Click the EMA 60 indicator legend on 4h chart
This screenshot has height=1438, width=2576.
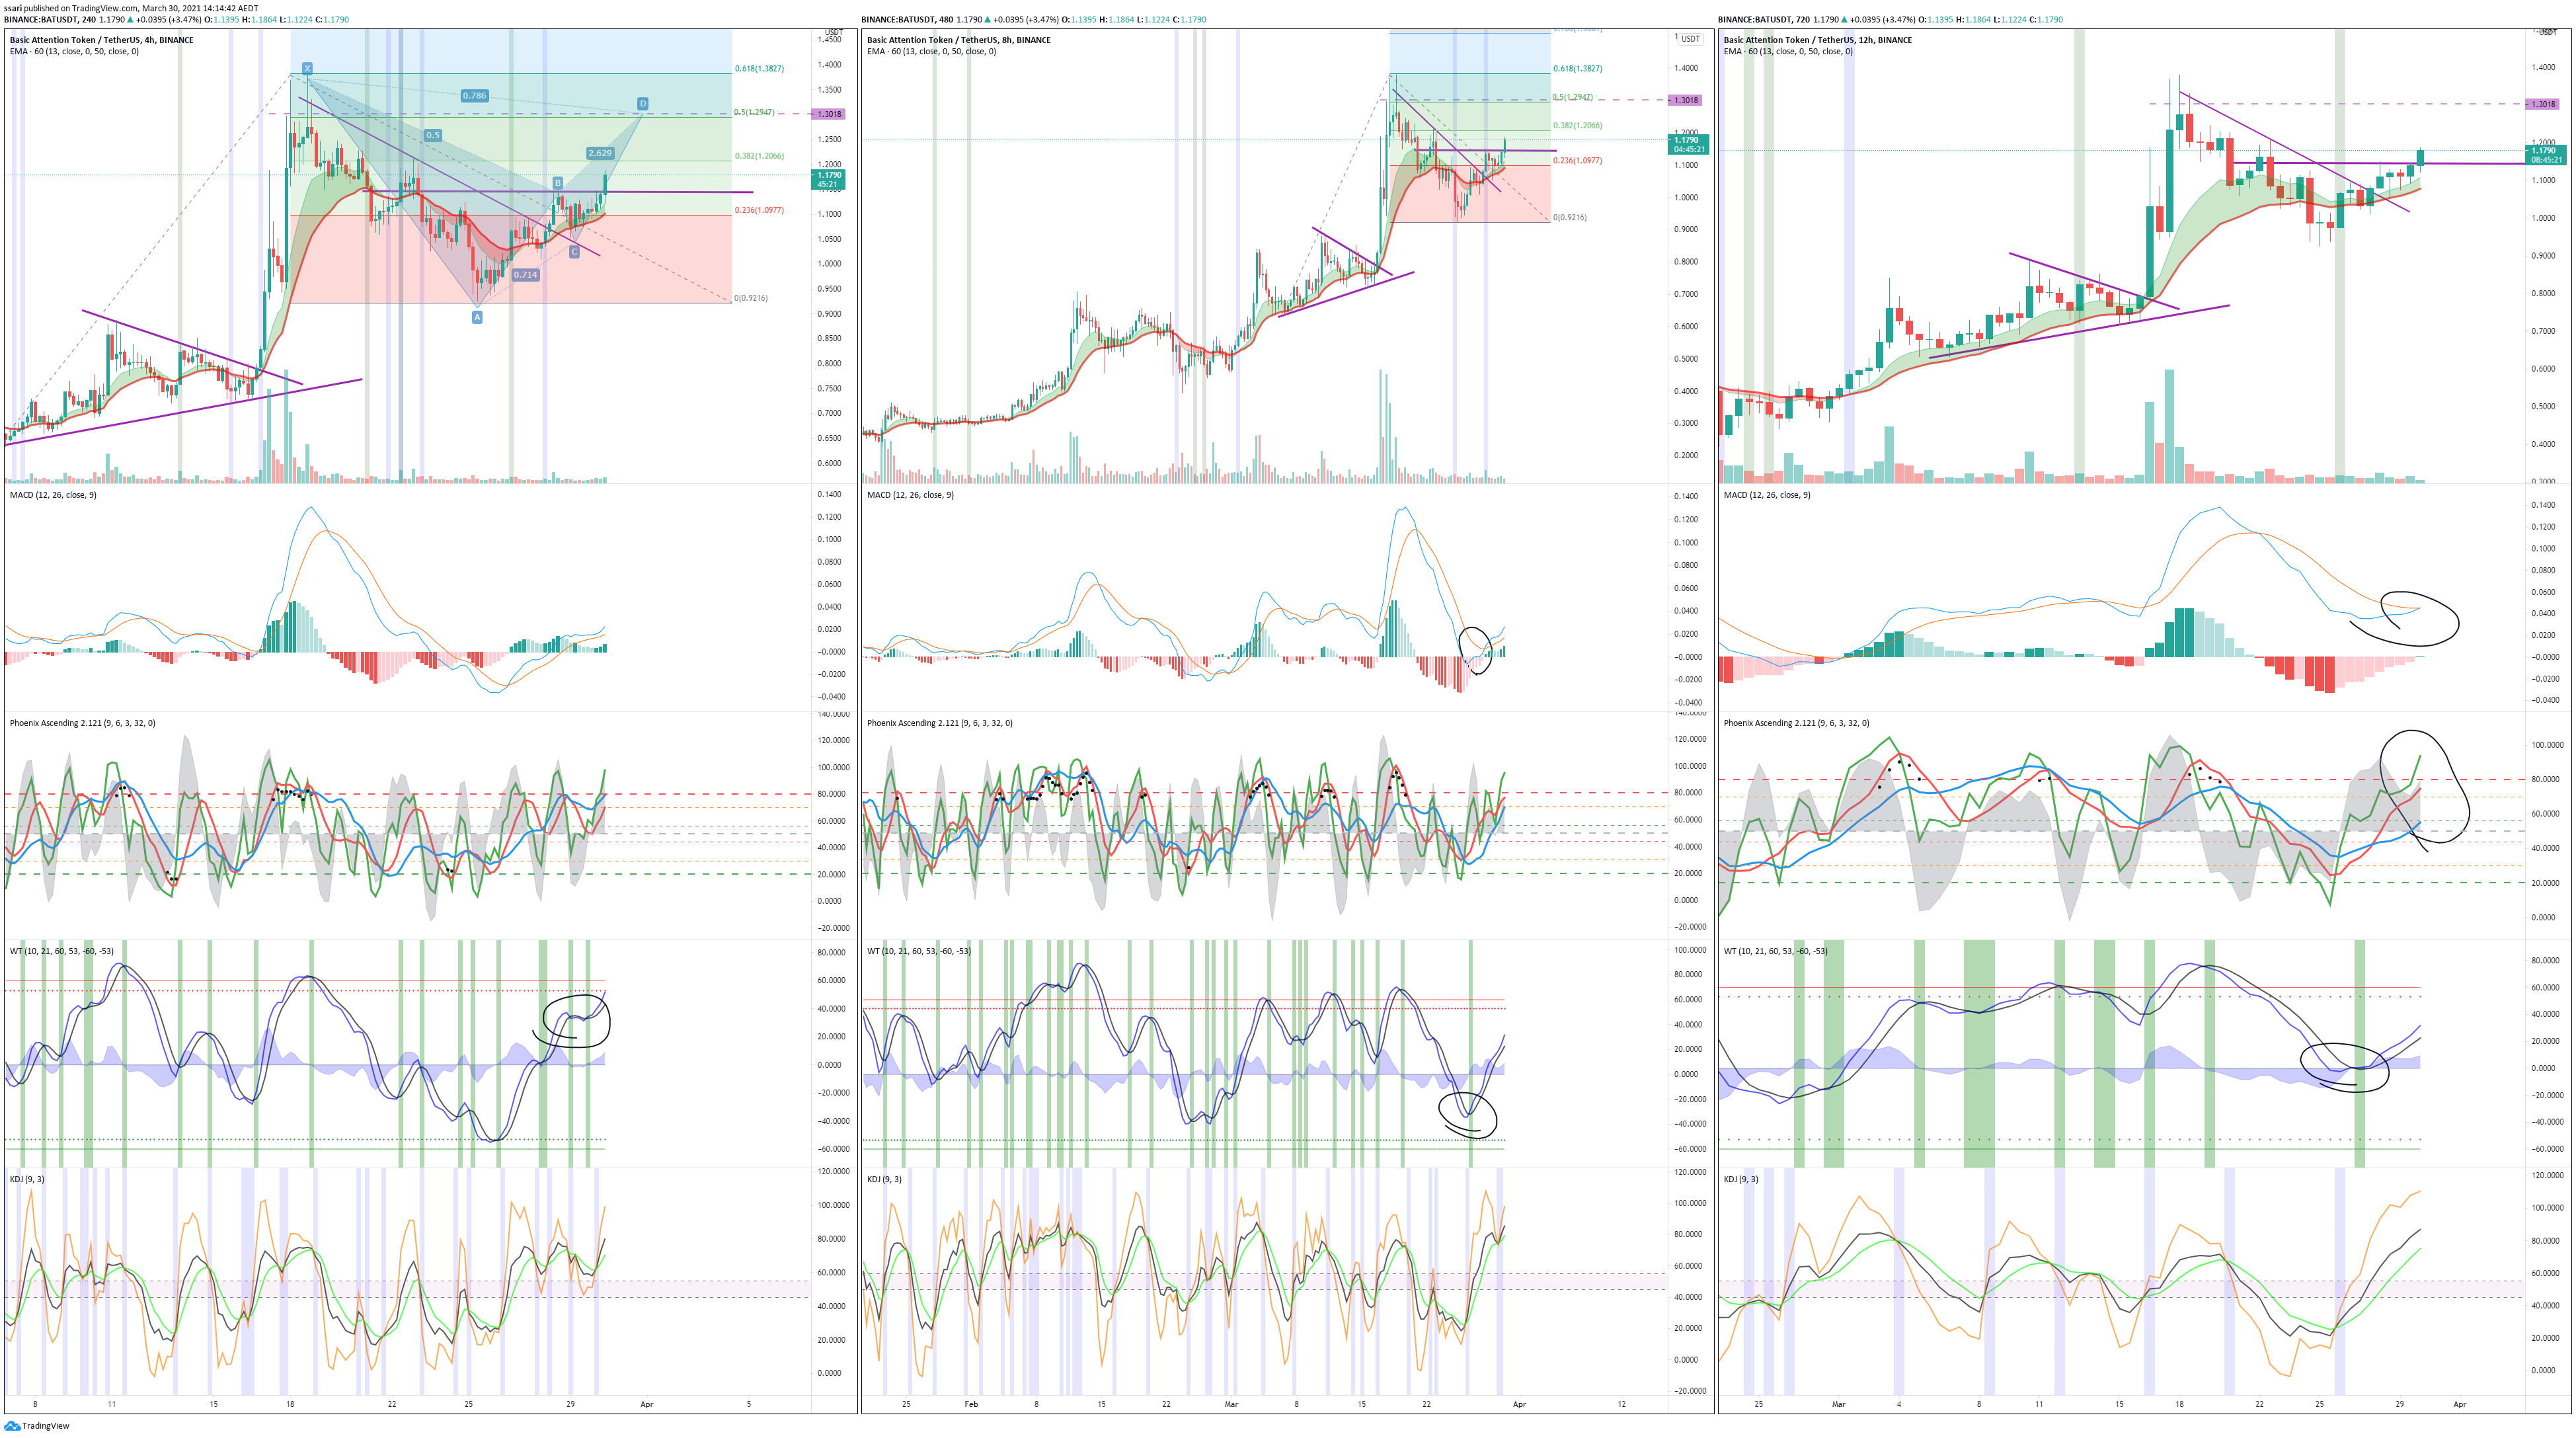75,51
